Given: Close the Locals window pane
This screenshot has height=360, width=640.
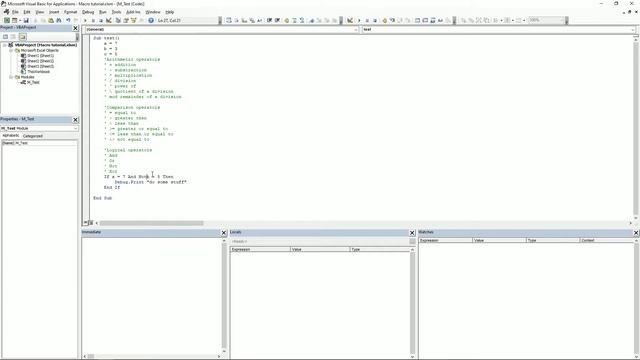Looking at the screenshot, I should click(412, 233).
